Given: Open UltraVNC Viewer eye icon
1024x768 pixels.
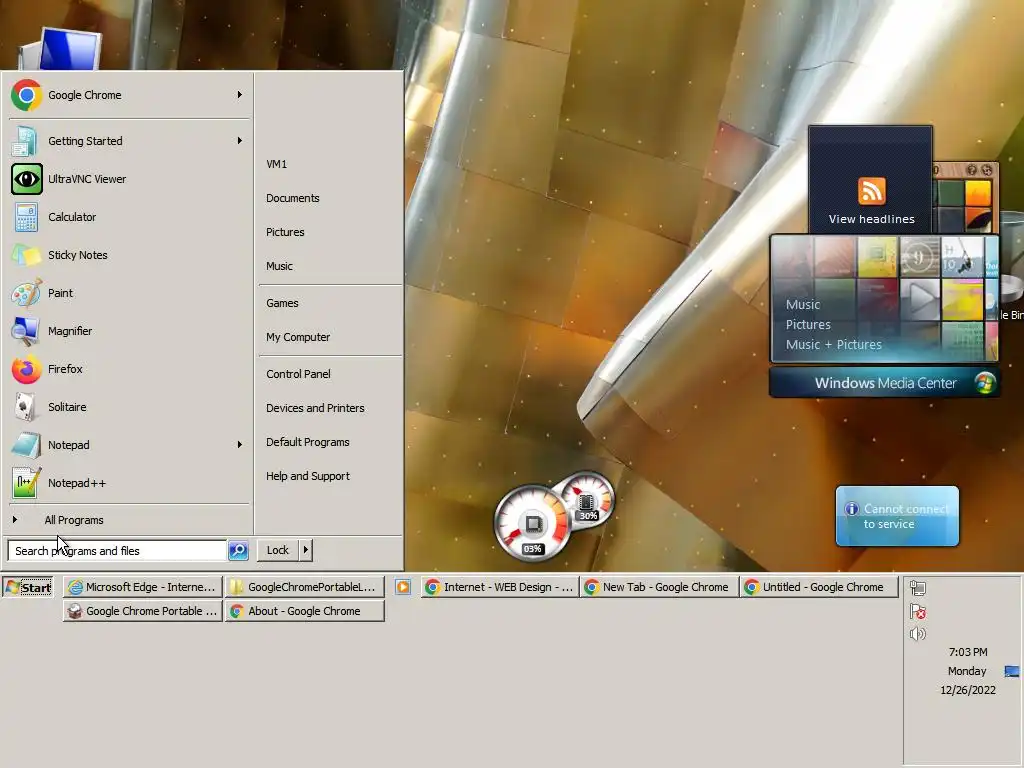Looking at the screenshot, I should pos(26,179).
